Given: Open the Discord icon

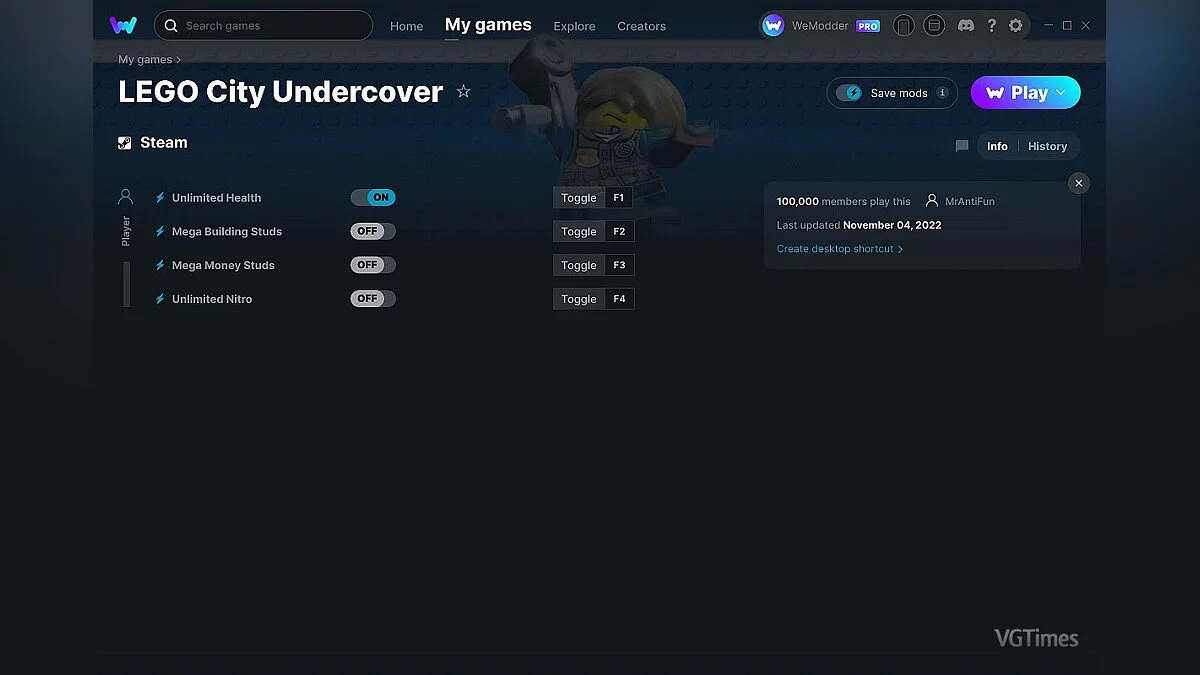Looking at the screenshot, I should (x=966, y=26).
